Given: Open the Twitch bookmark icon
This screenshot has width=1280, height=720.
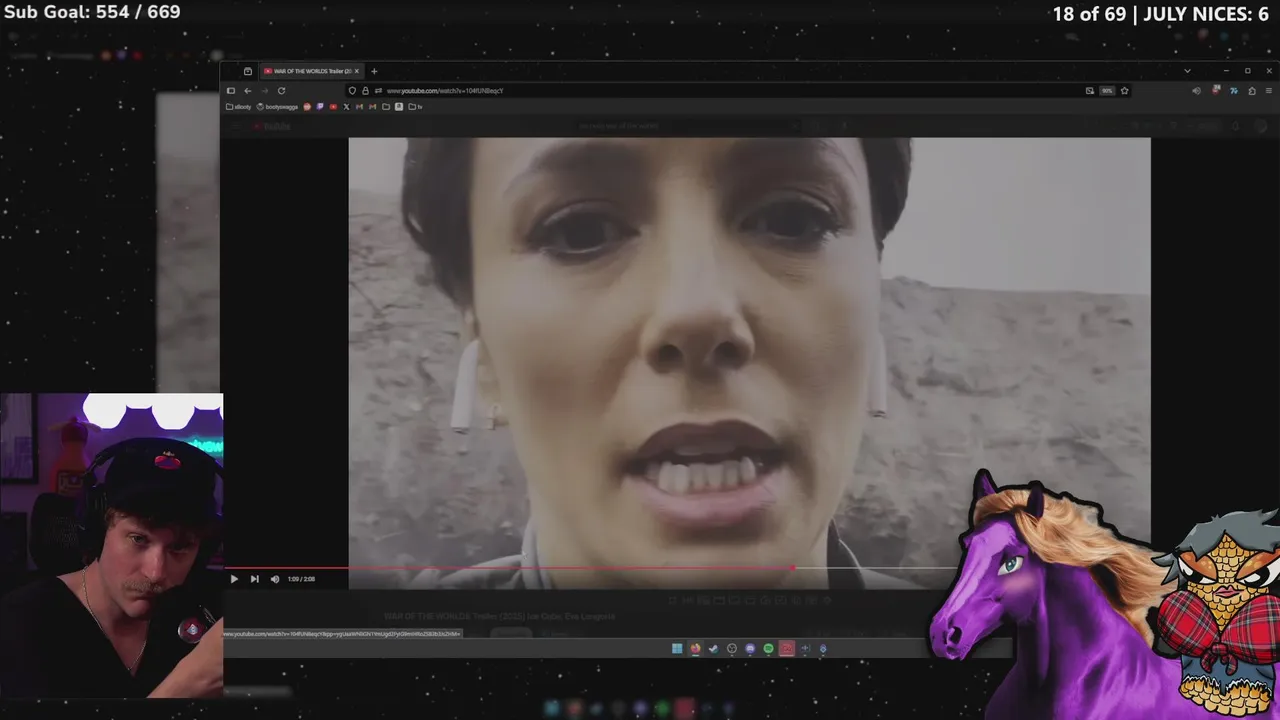Looking at the screenshot, I should 320,107.
